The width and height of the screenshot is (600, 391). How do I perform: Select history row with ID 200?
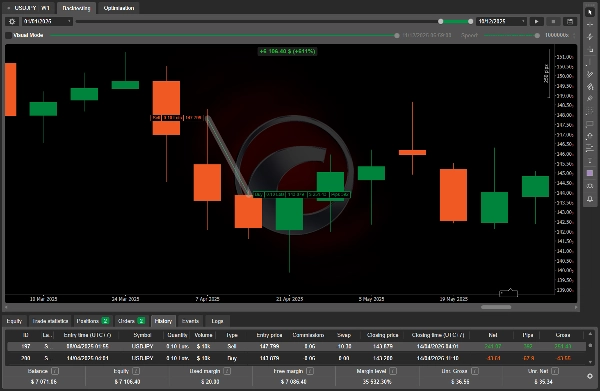[296, 358]
